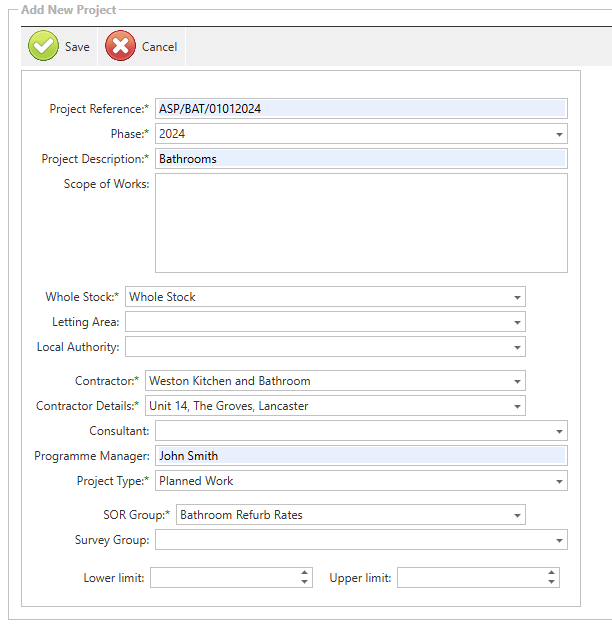
Task: Click the Project Reference text field
Action: pos(360,109)
